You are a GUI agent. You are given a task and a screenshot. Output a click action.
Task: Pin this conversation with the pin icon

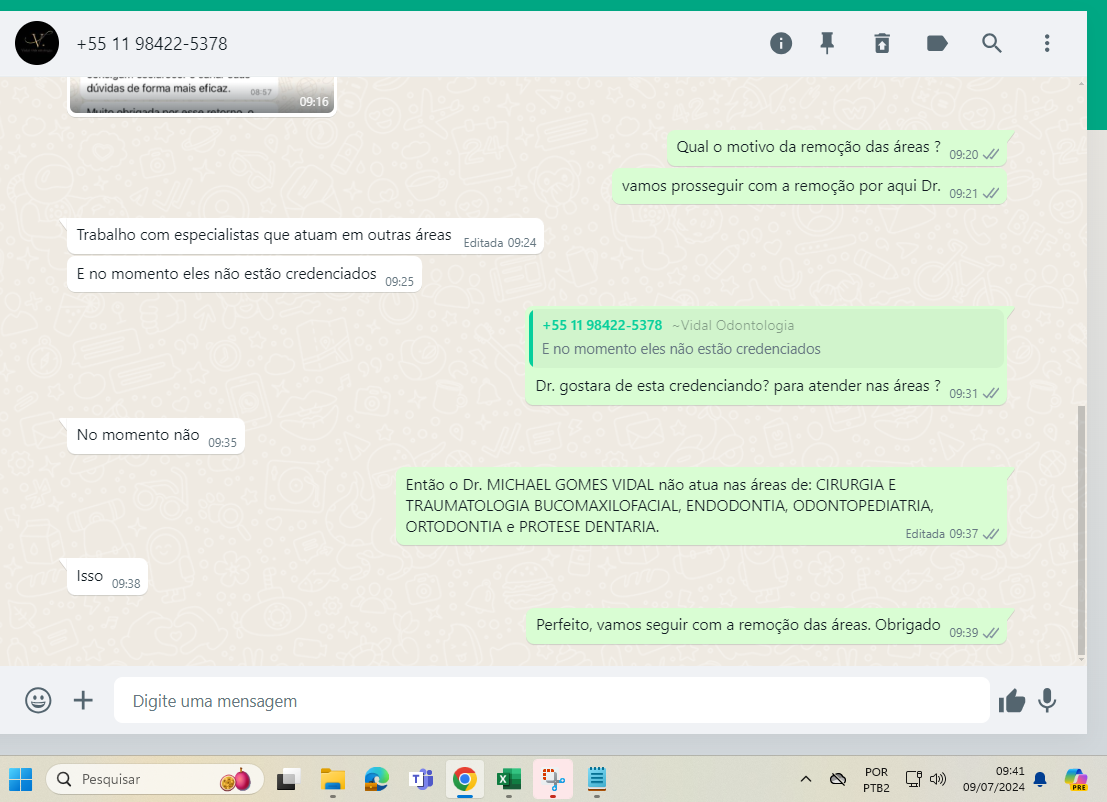(827, 44)
